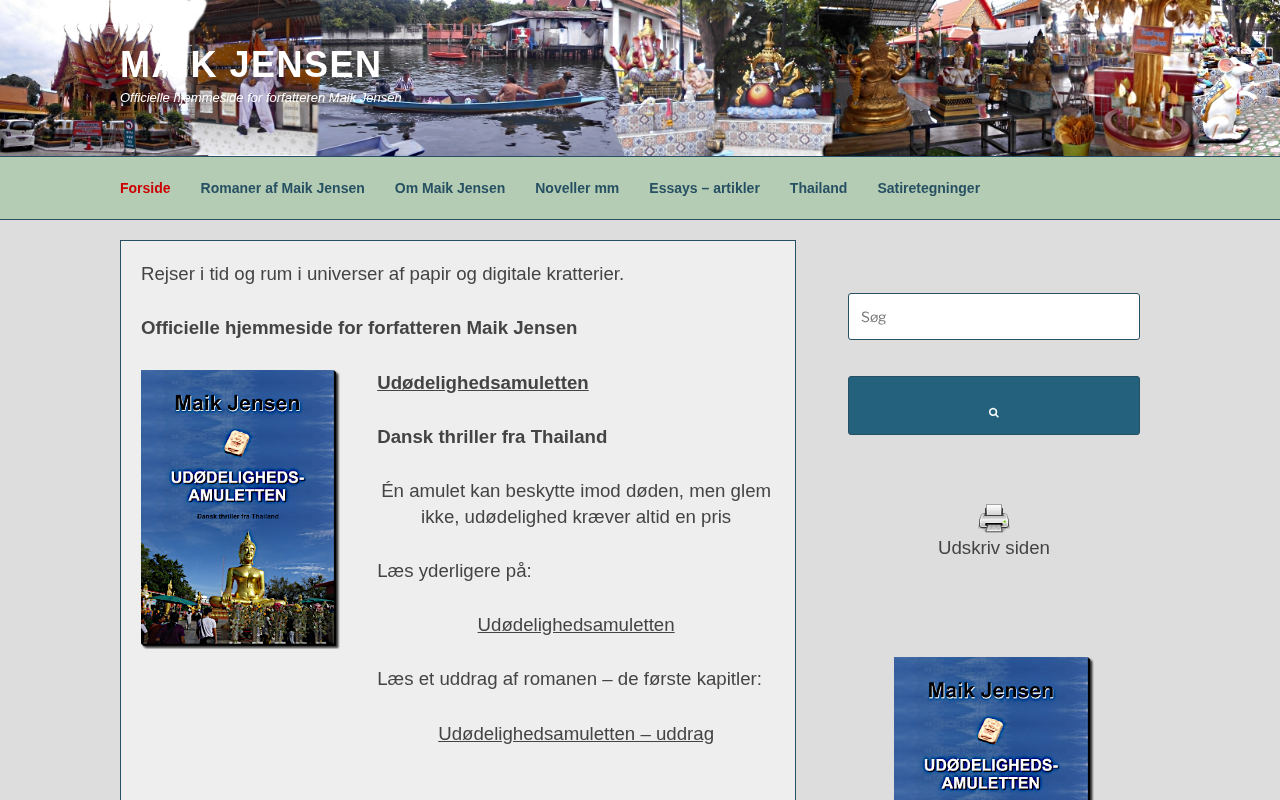Focus the Søg search field

(994, 316)
